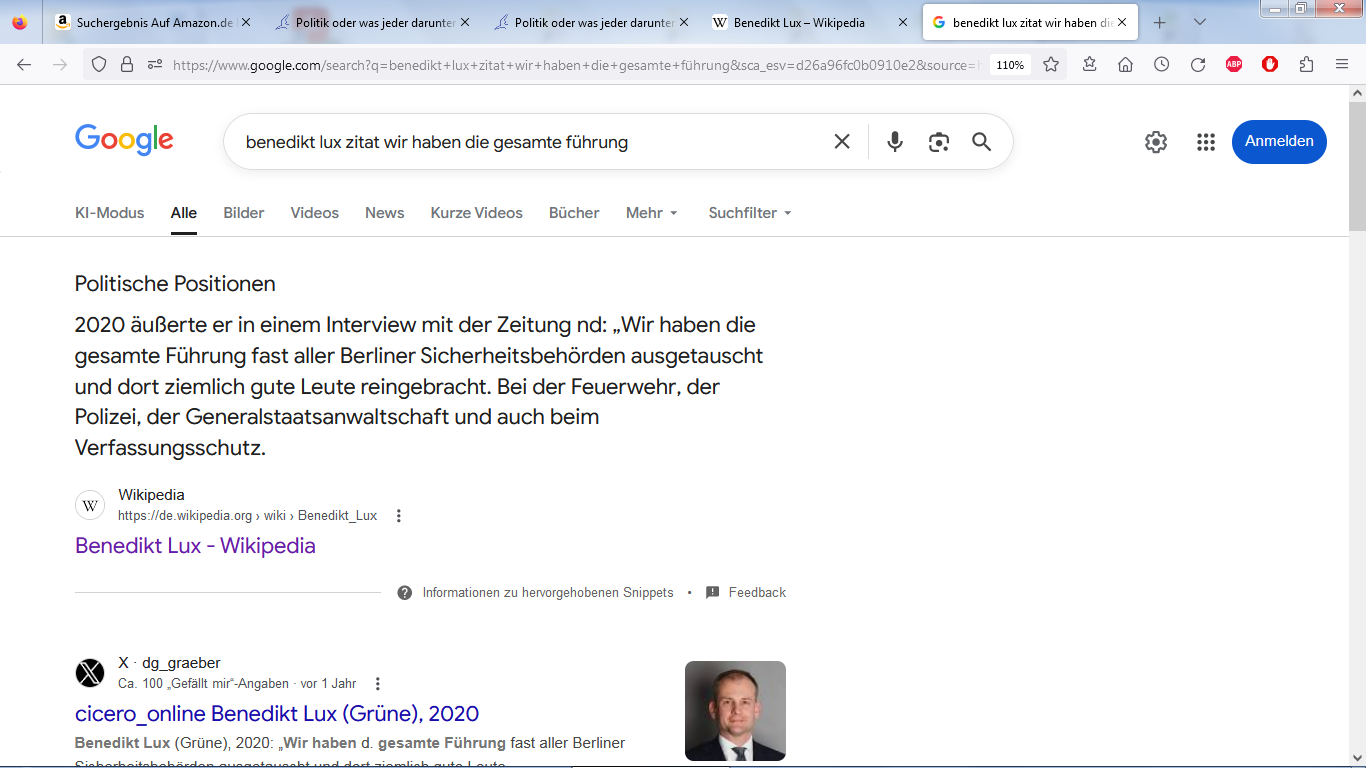Click the Anmelden button
Image resolution: width=1366 pixels, height=768 pixels.
coord(1279,142)
